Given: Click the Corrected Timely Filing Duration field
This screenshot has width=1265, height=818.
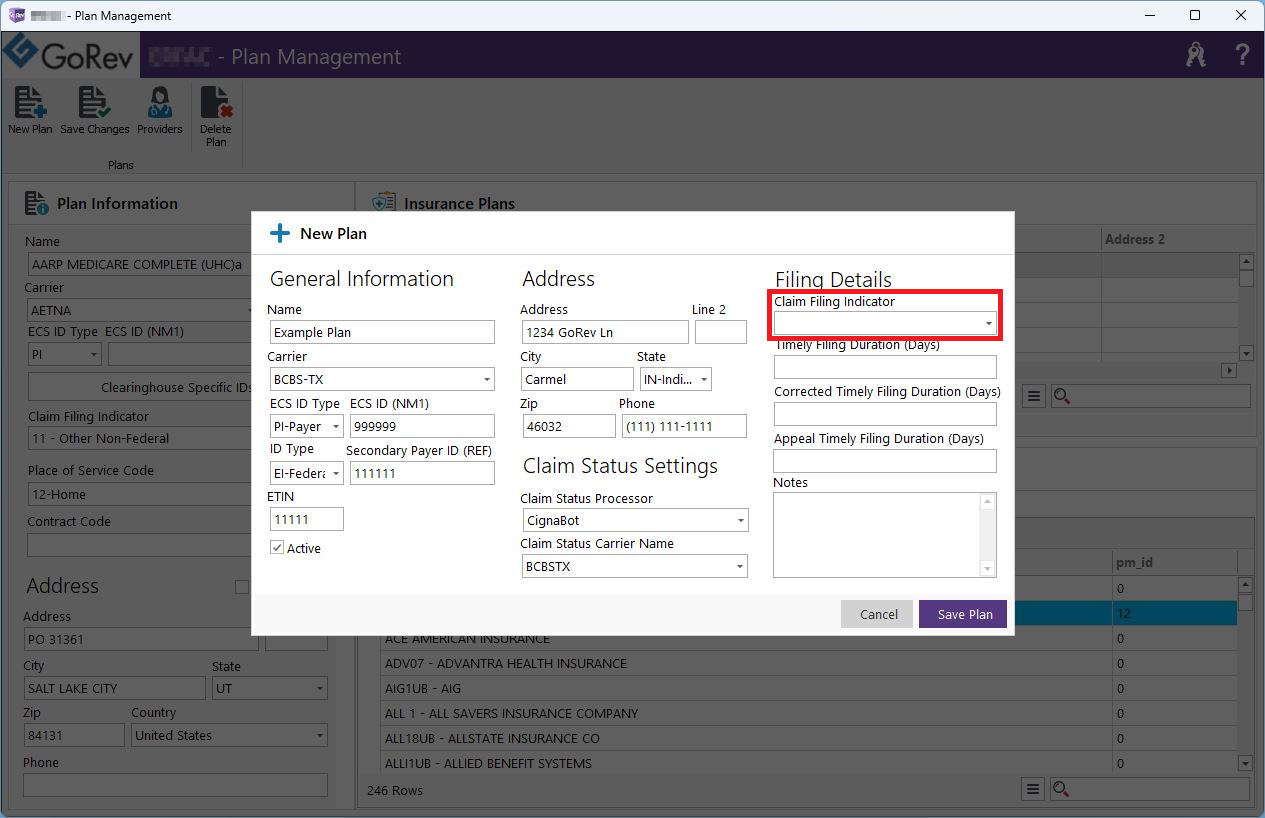Looking at the screenshot, I should tap(885, 414).
